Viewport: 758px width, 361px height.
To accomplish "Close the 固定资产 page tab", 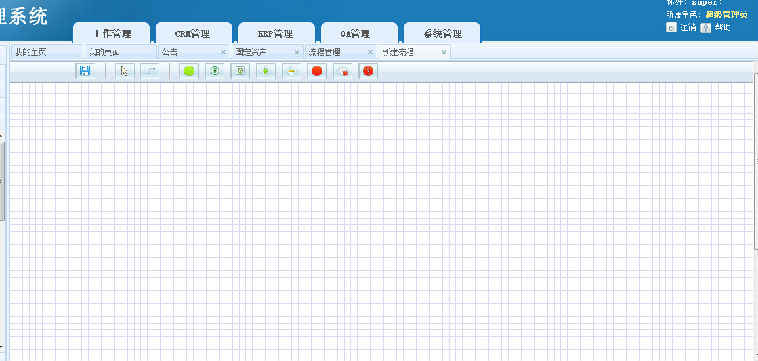I will (x=297, y=52).
